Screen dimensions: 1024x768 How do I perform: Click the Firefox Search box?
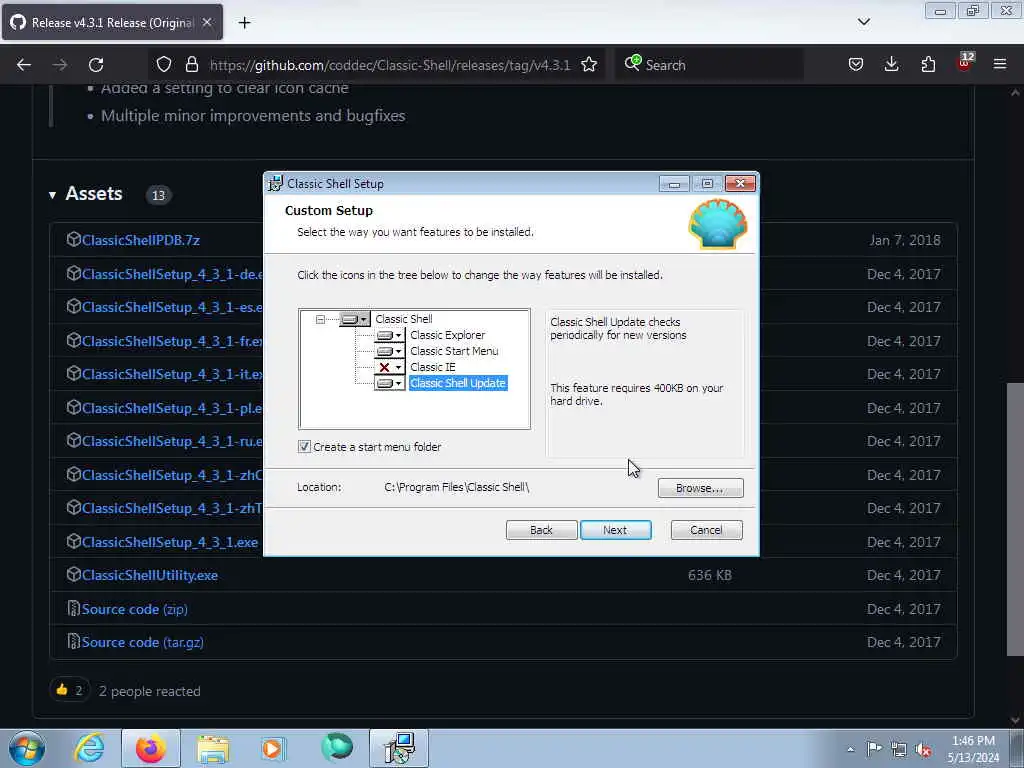(709, 65)
